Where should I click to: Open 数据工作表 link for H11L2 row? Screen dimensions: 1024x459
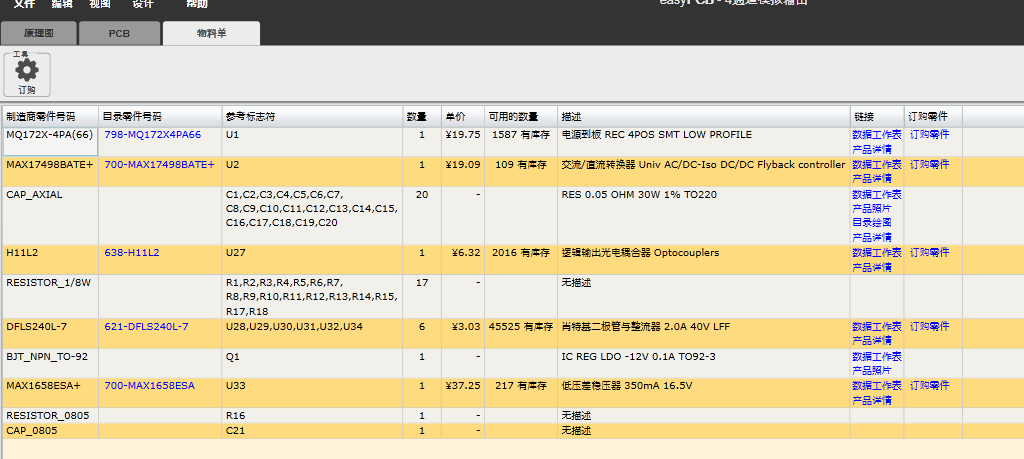click(x=876, y=253)
